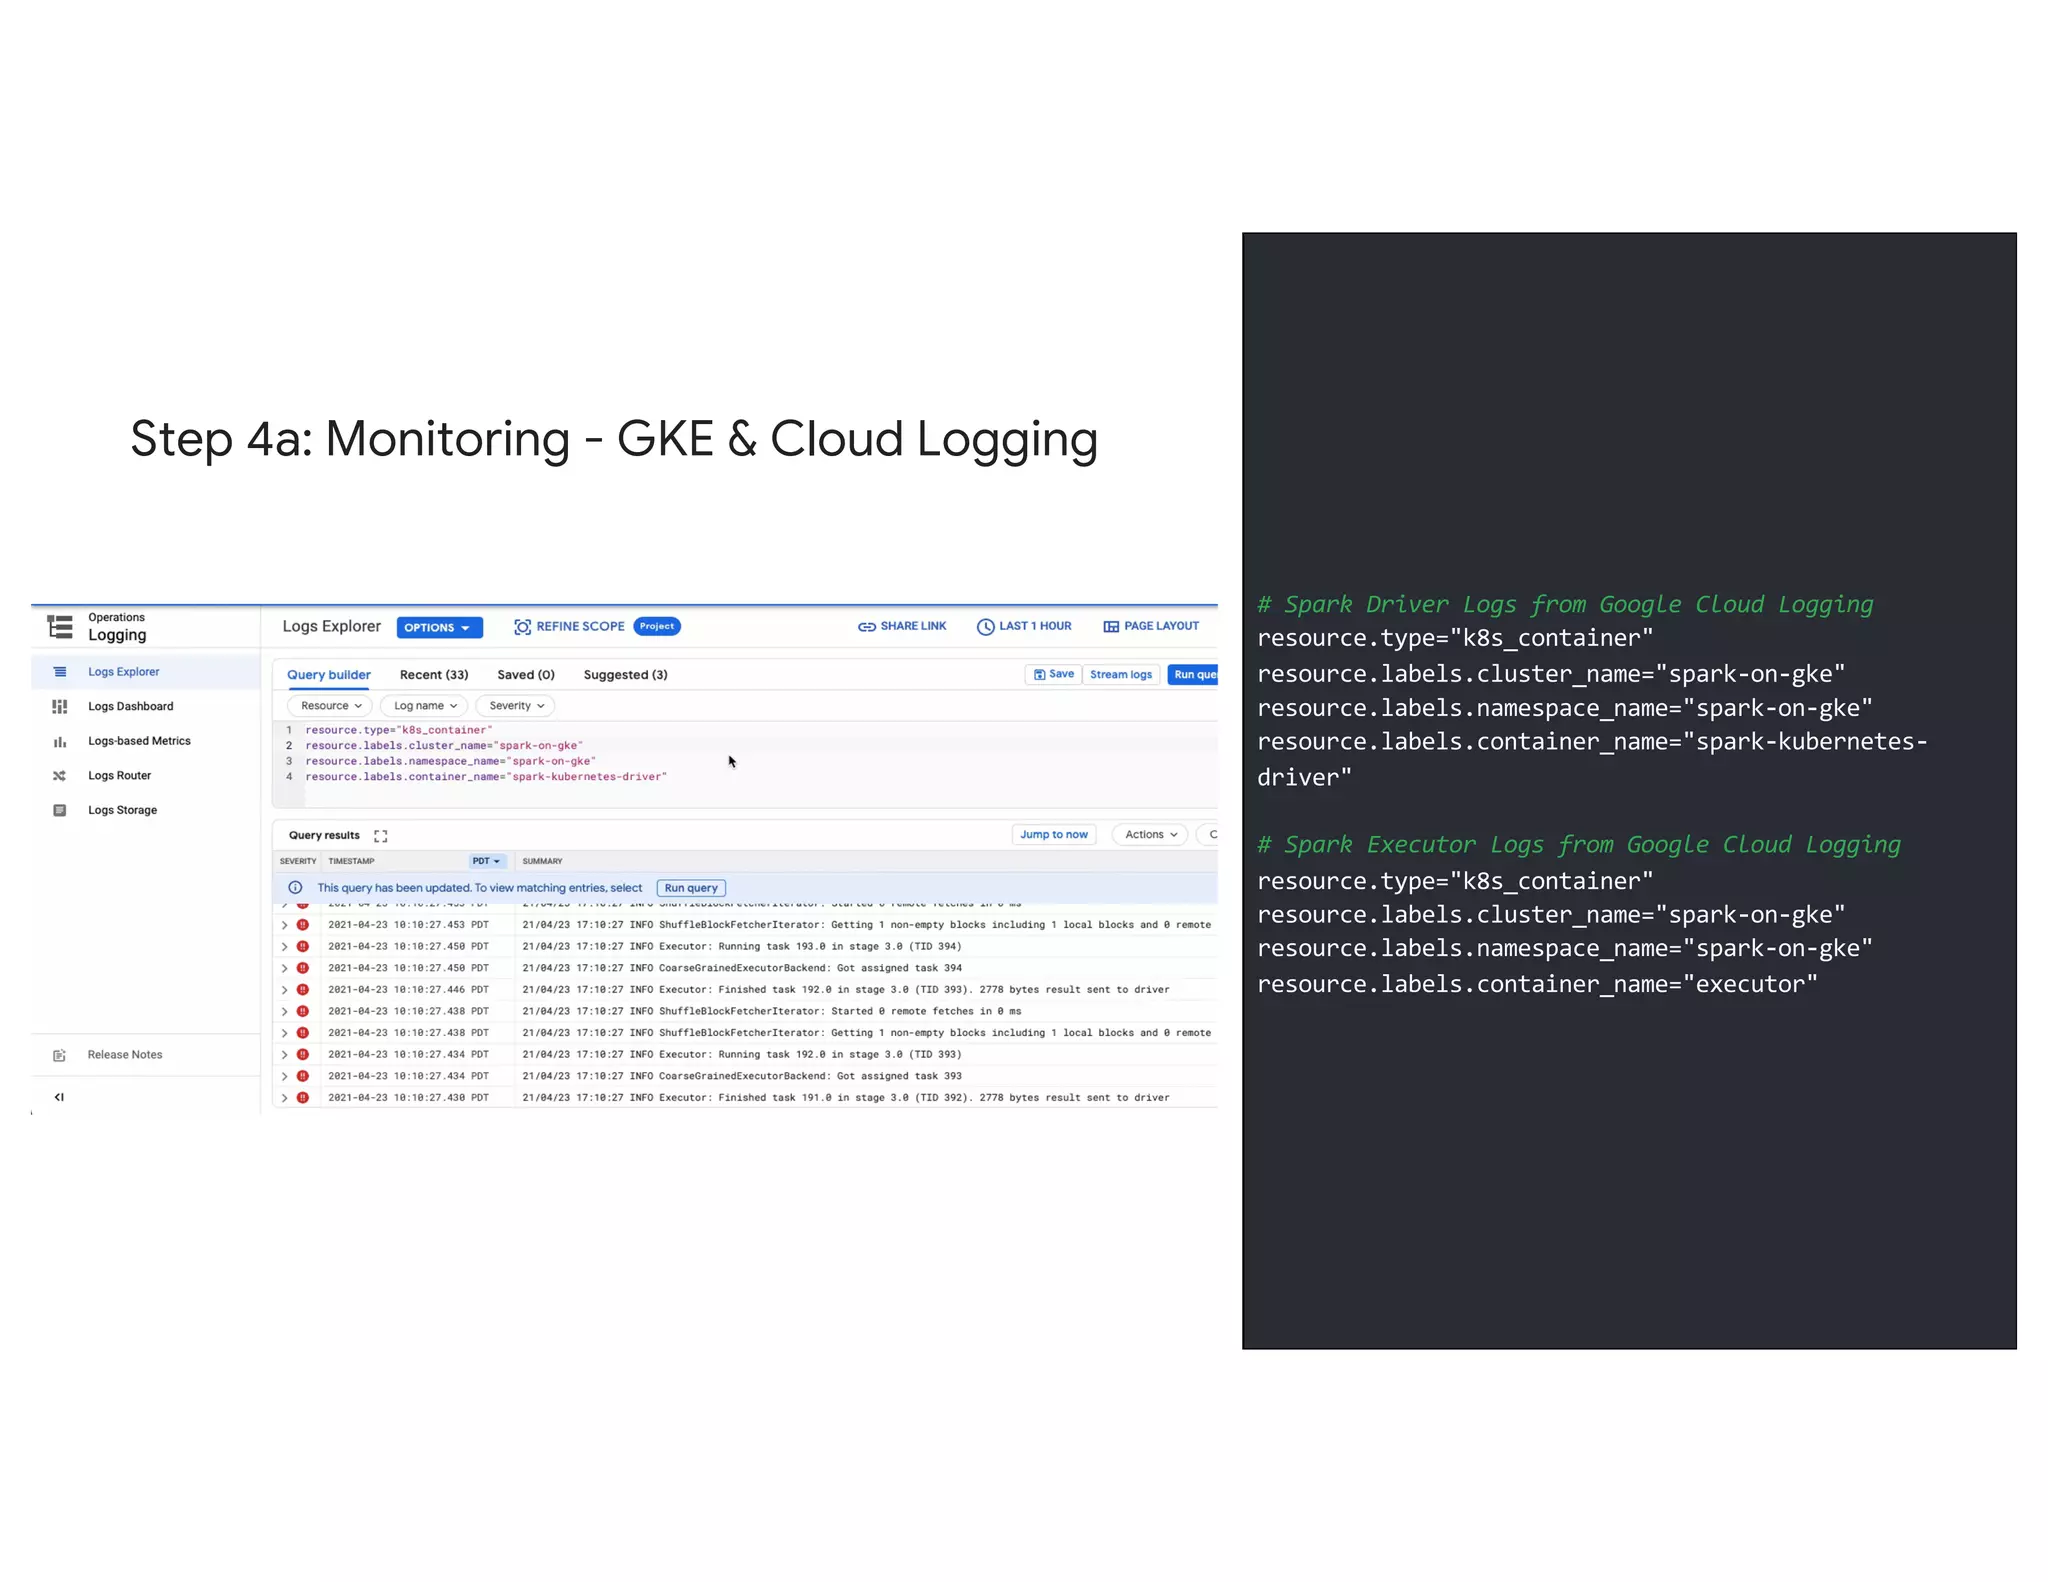Click the Logs Explorer sidebar icon
2048x1582 pixels.
(60, 672)
